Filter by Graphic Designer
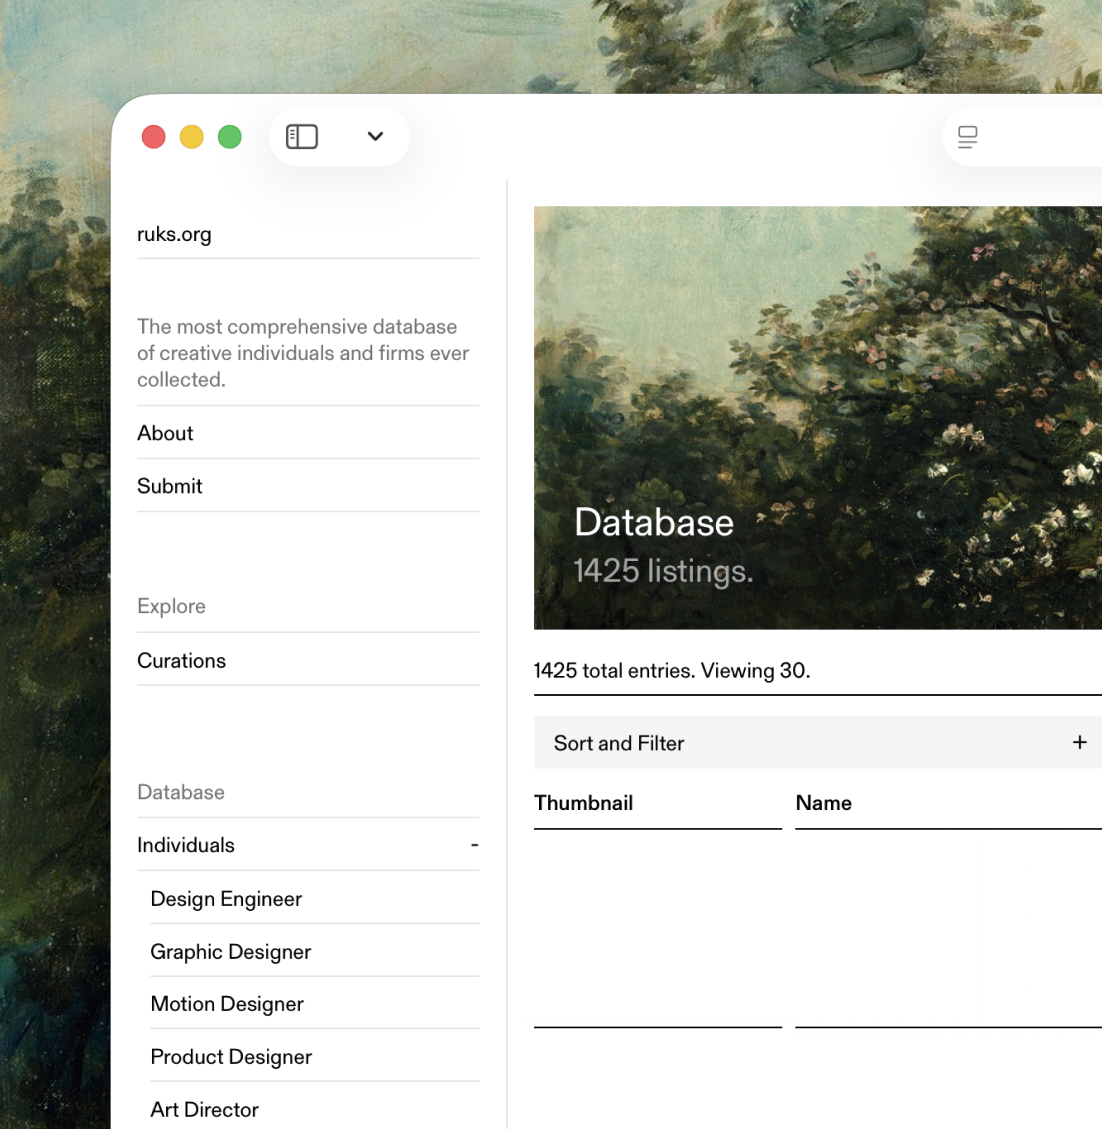1102x1129 pixels. point(230,952)
